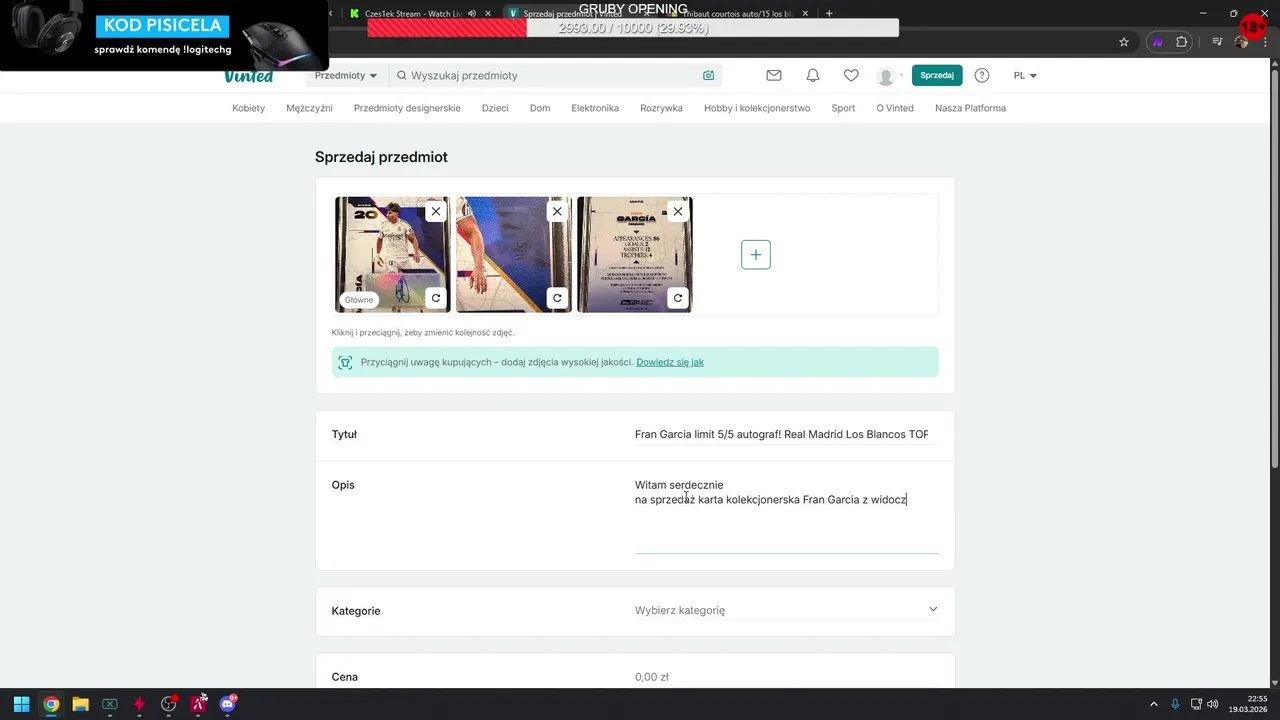The width and height of the screenshot is (1280, 720).
Task: Click magnifier icon in Vinted search bar
Action: (402, 75)
